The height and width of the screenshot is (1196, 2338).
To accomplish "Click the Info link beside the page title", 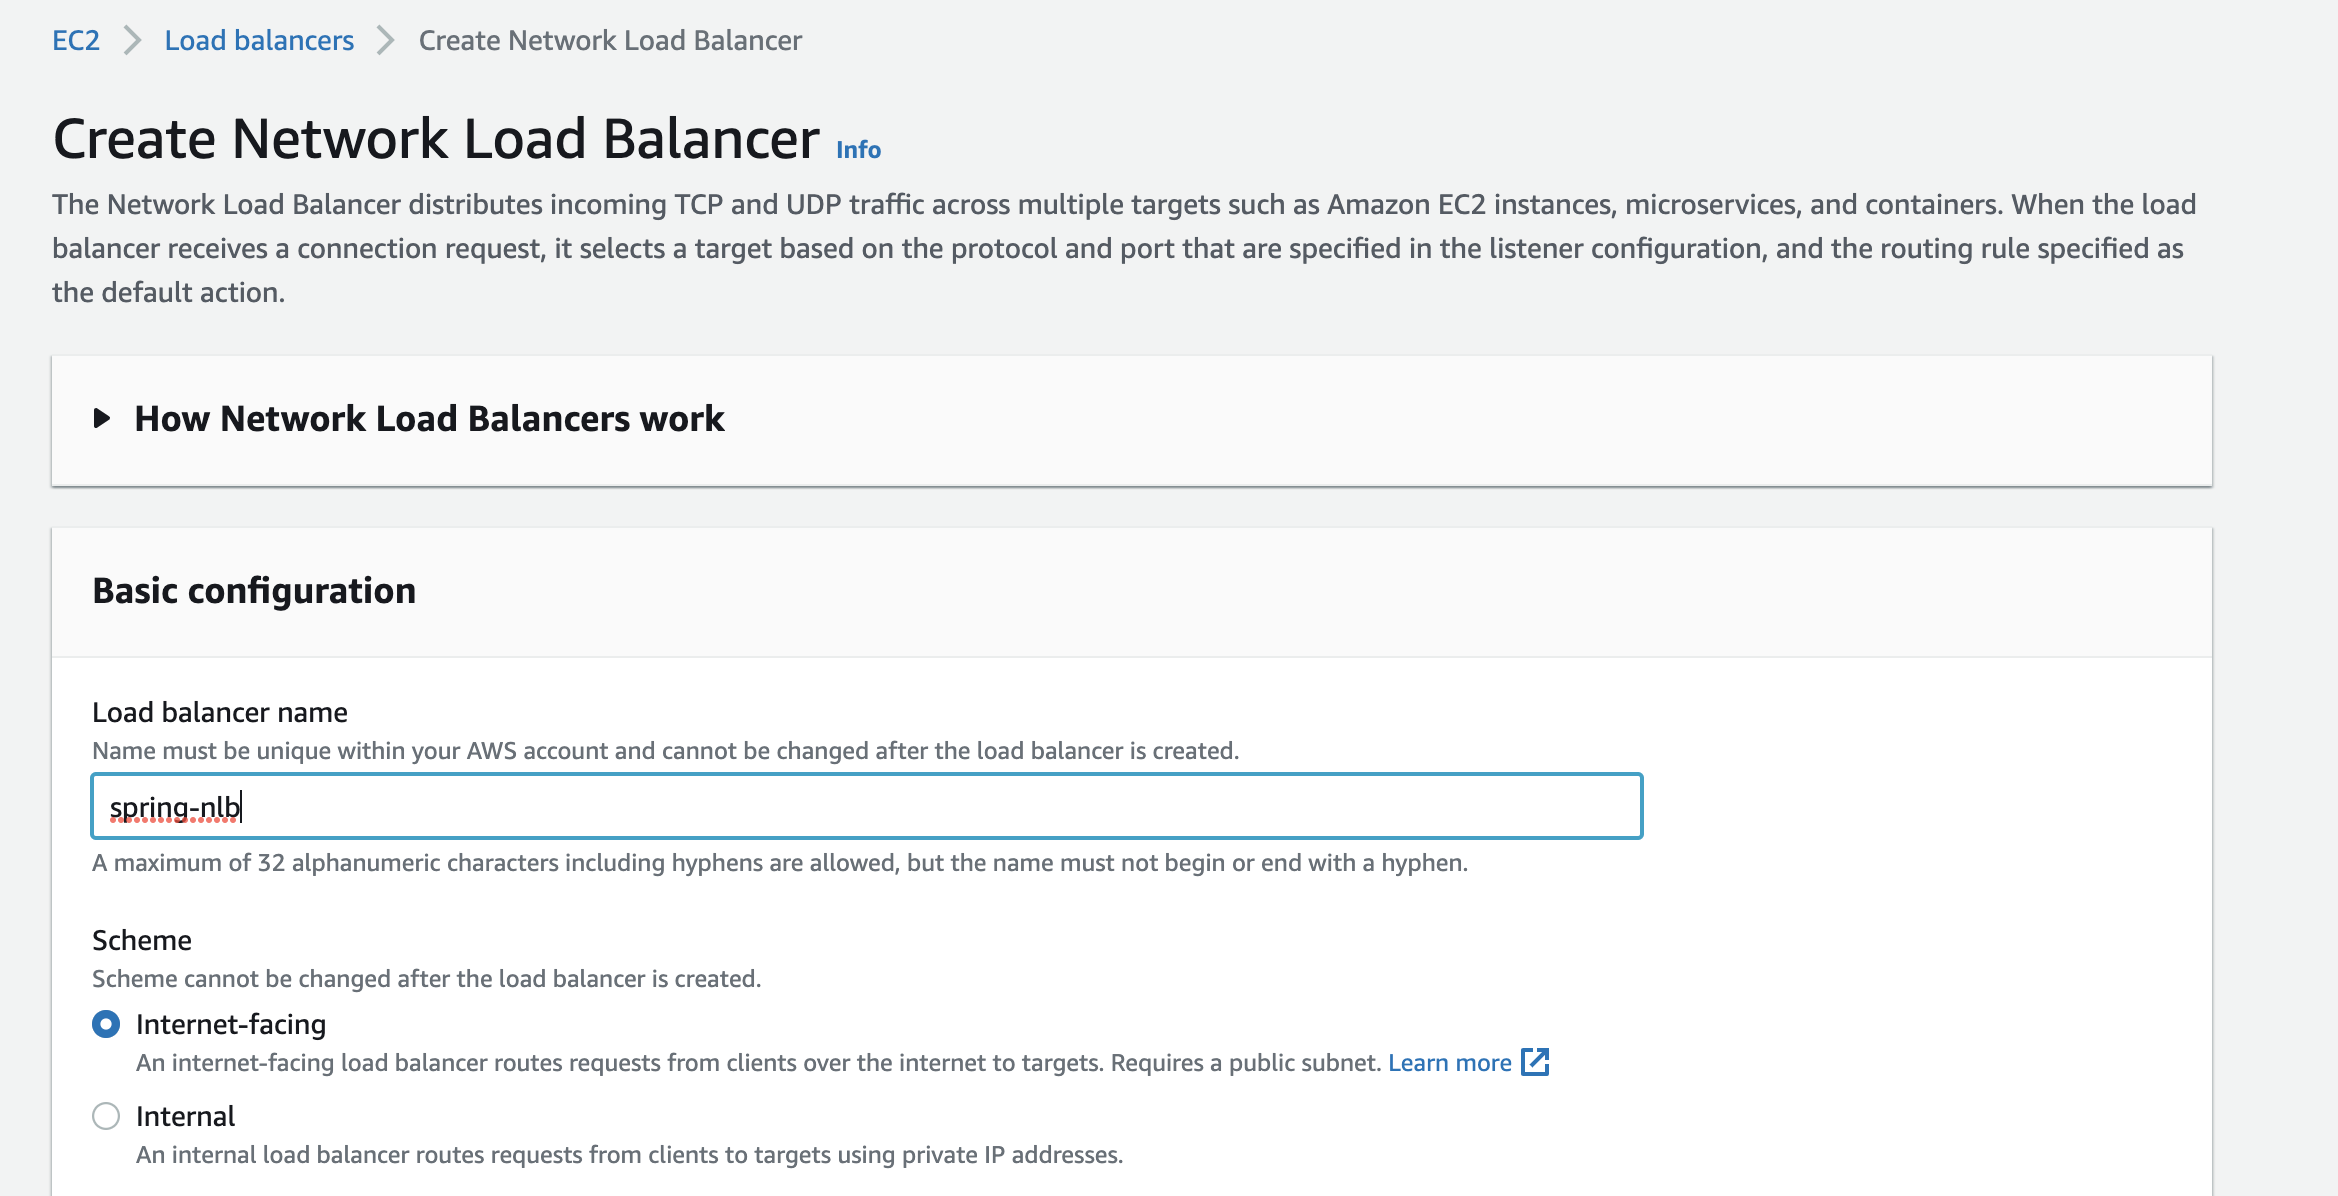I will pyautogui.click(x=857, y=149).
